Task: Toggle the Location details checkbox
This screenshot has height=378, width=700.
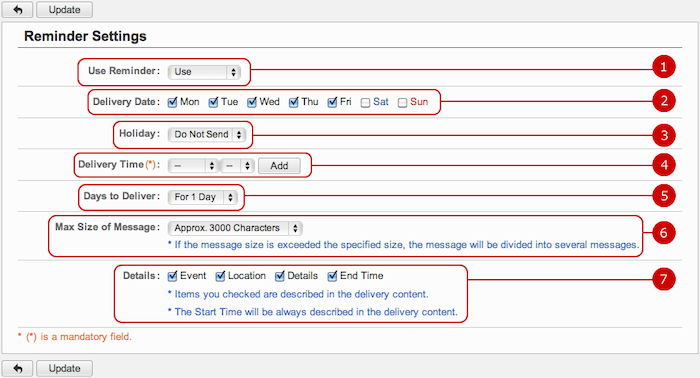Action: click(x=220, y=276)
